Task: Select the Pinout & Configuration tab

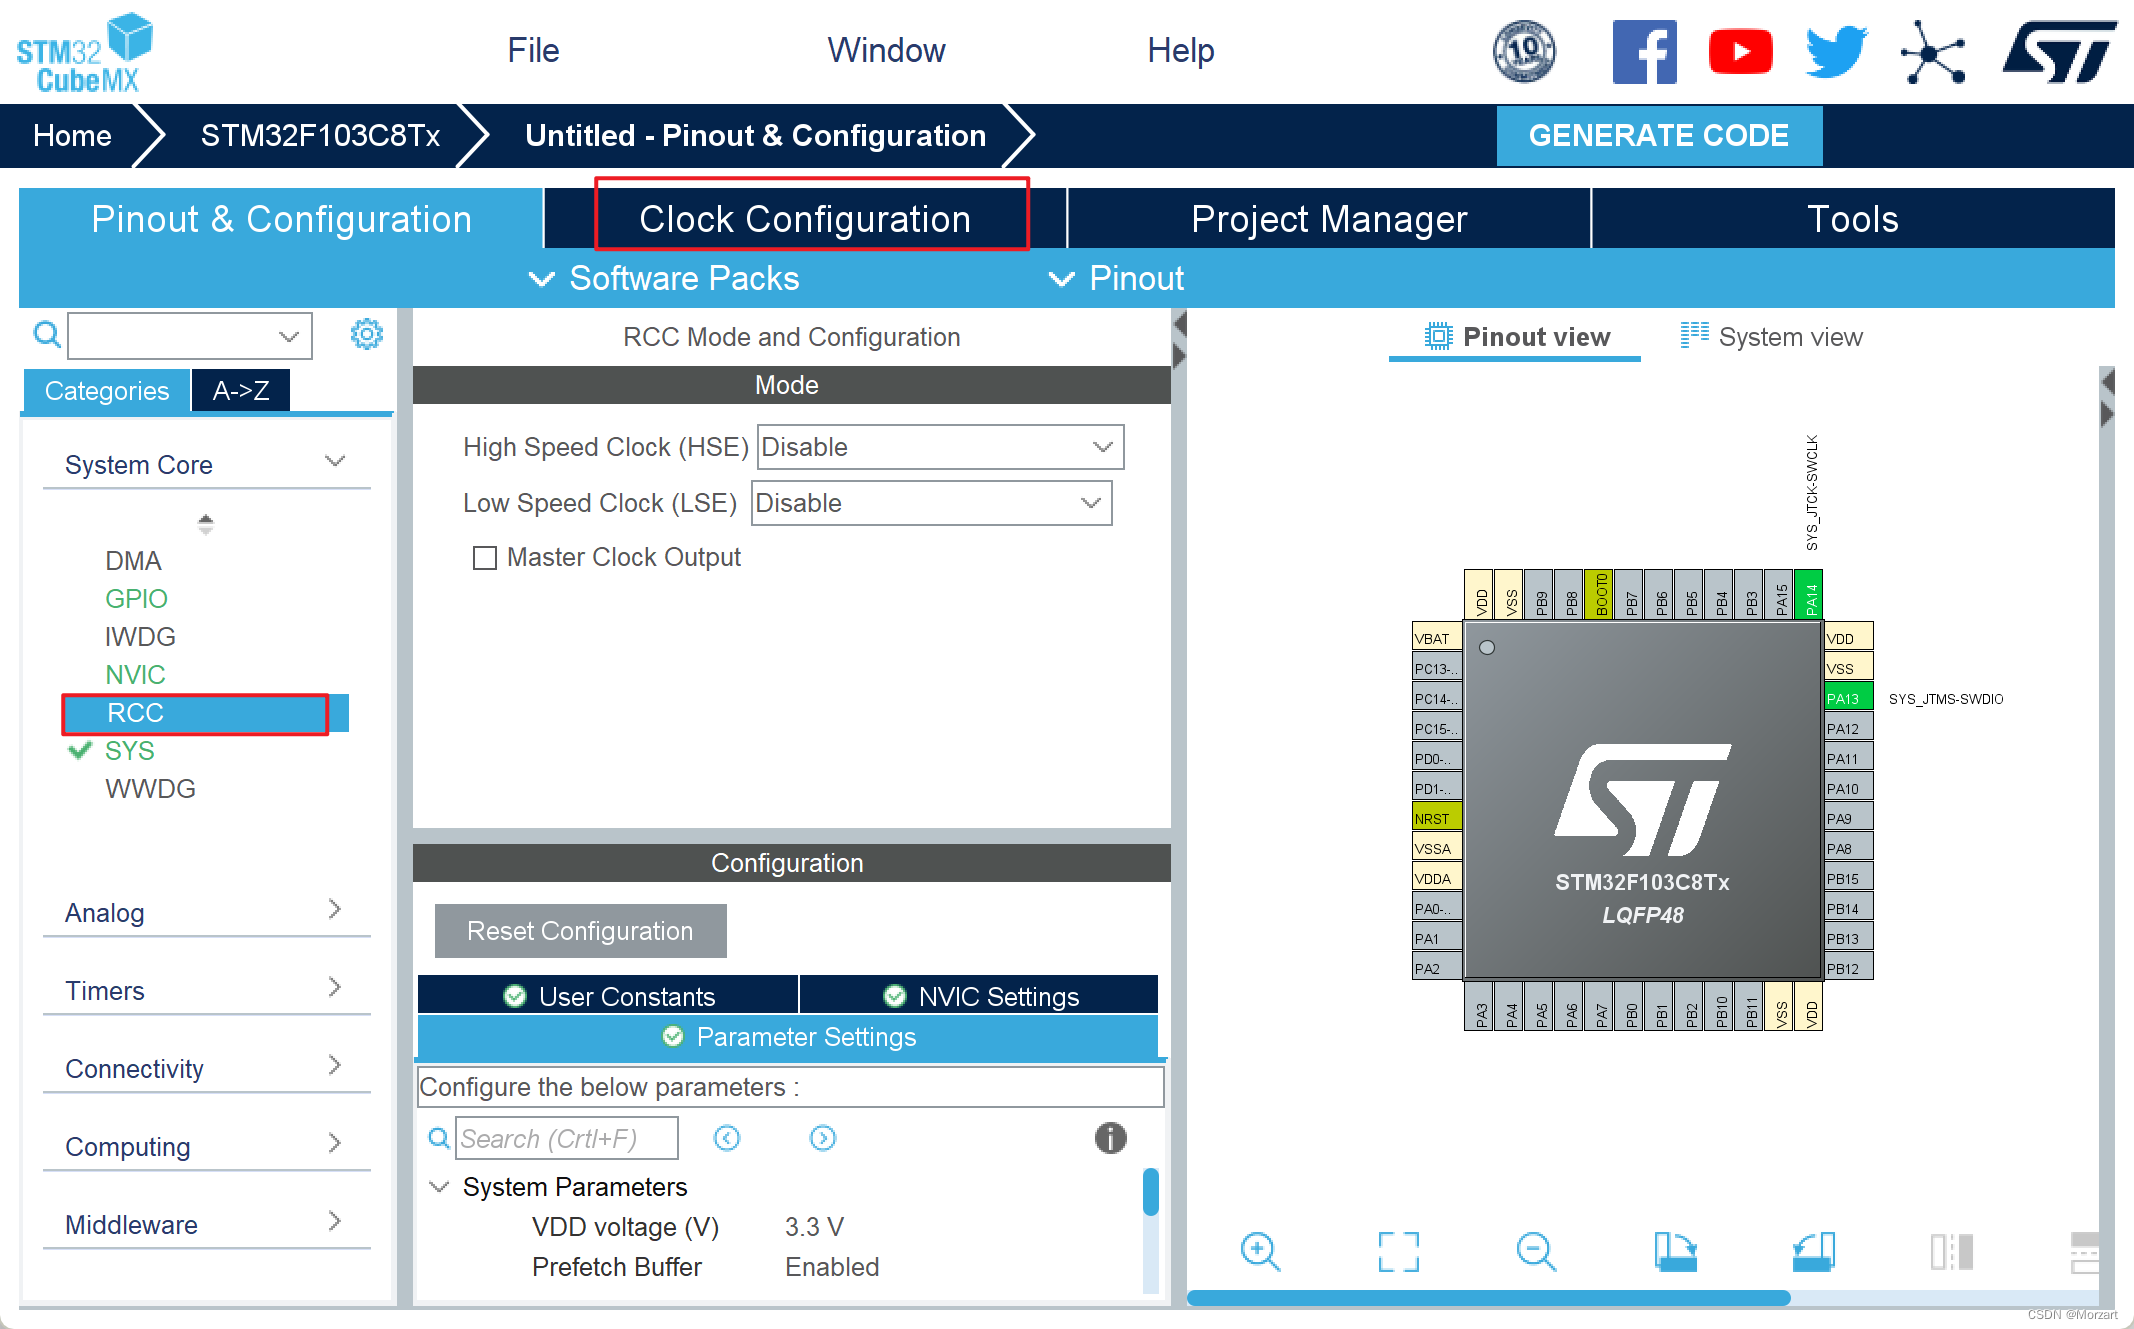Action: [281, 219]
